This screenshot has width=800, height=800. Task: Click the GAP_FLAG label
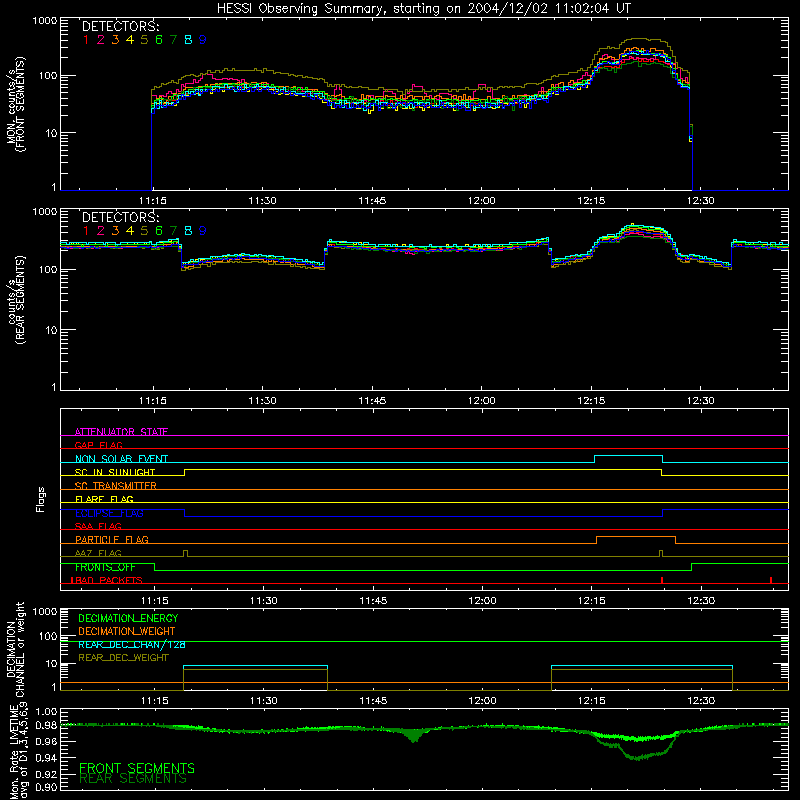point(98,445)
